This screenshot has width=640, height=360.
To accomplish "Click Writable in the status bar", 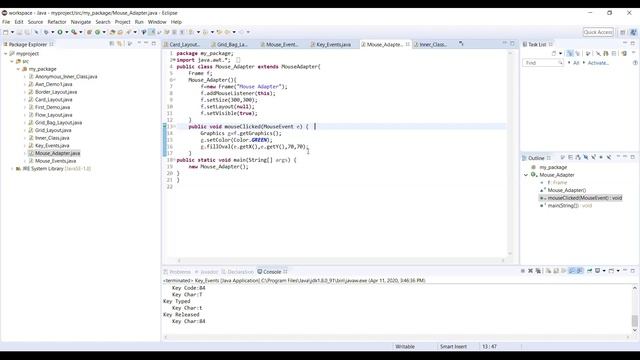I will point(404,347).
